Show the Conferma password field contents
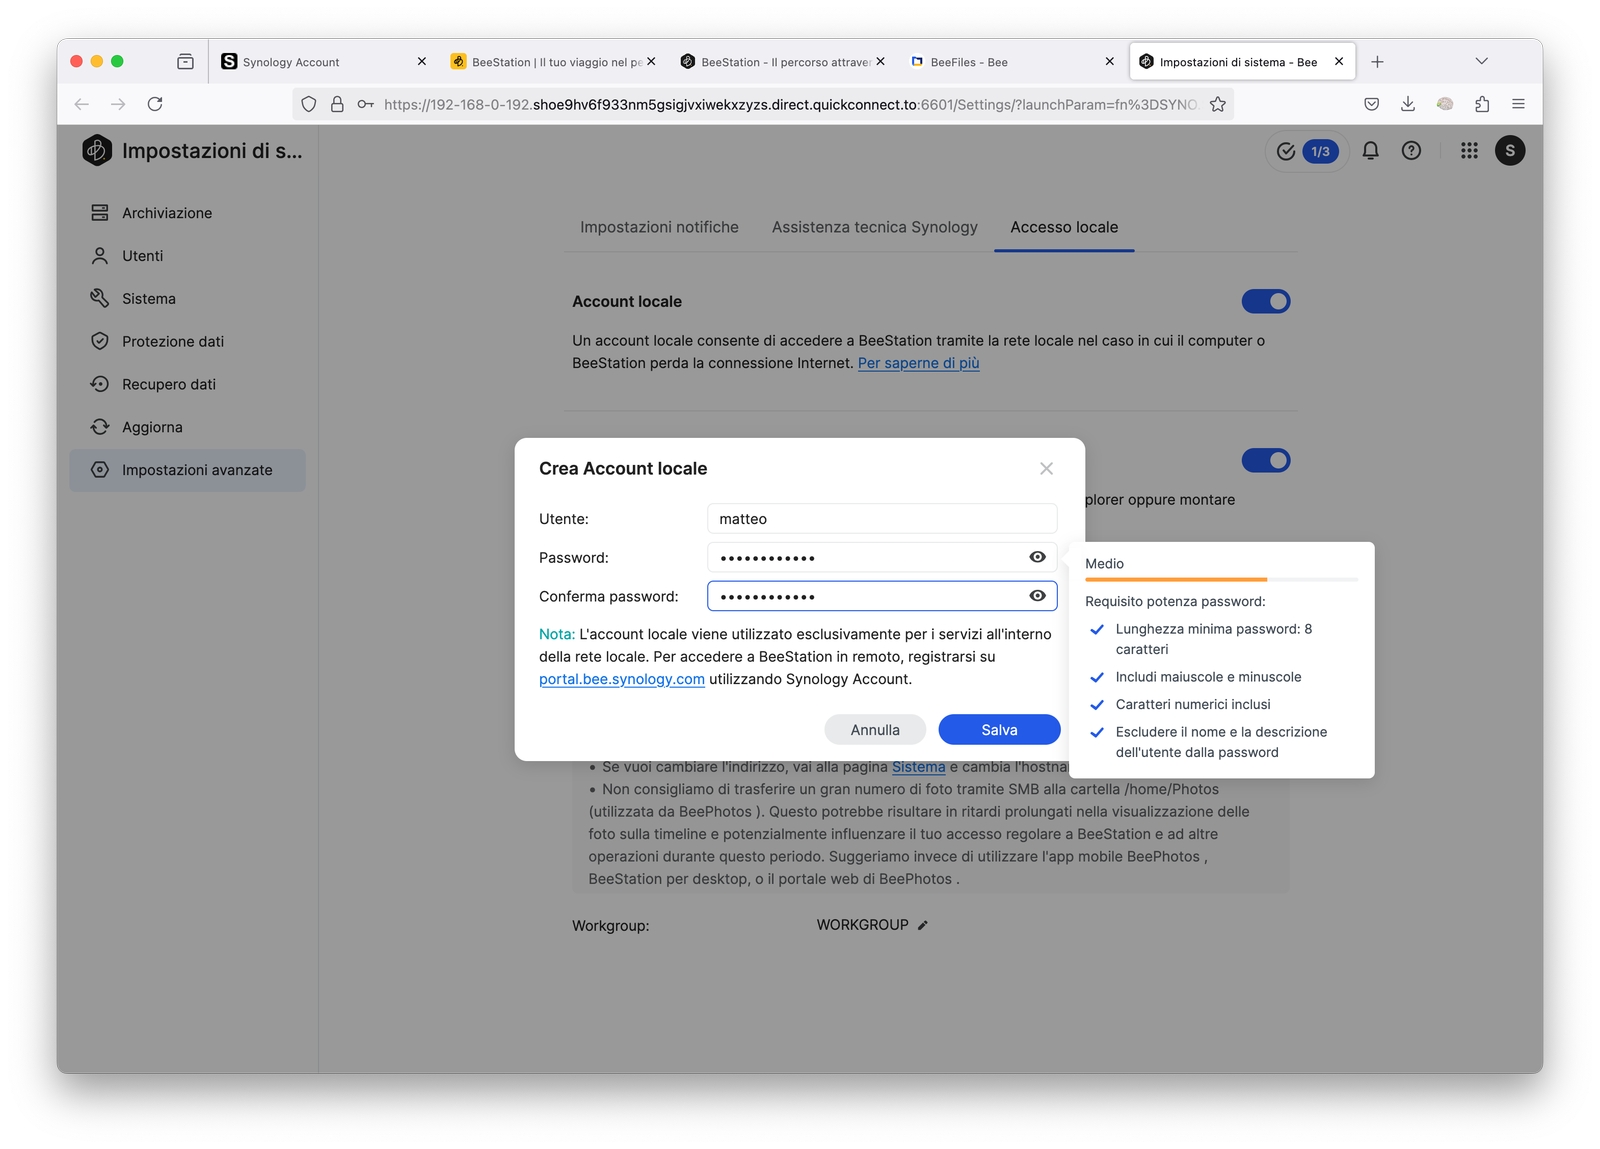This screenshot has height=1149, width=1600. tap(1038, 596)
